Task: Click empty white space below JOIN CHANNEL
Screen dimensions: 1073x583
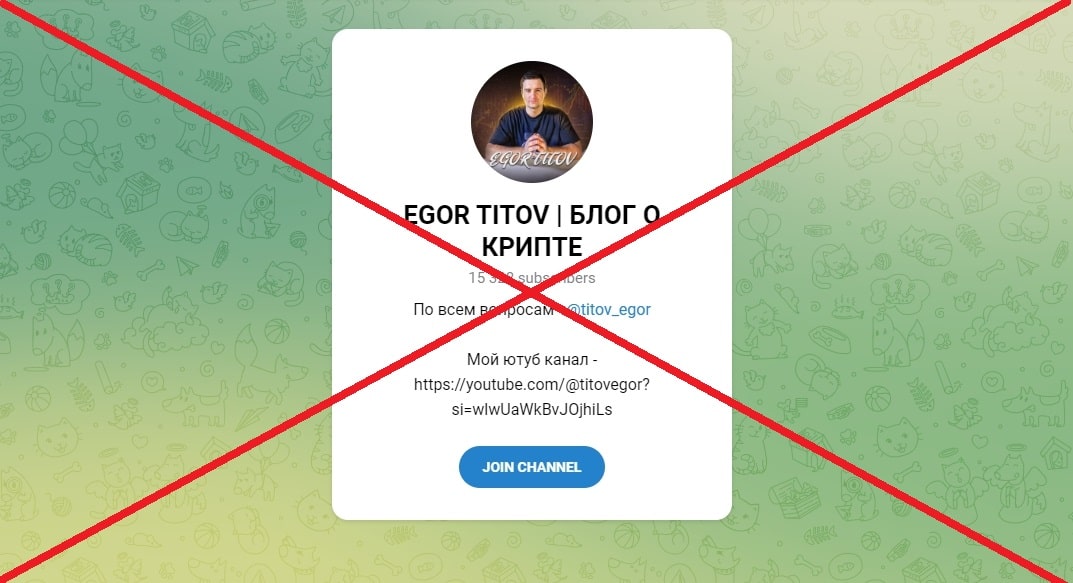Action: tap(532, 504)
